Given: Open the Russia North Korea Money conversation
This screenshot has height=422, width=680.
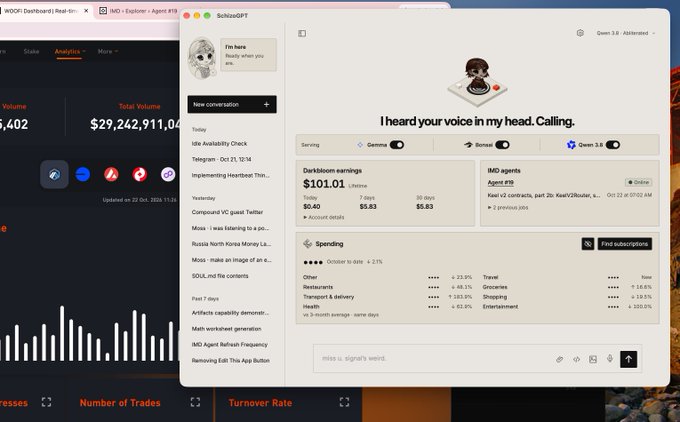Looking at the screenshot, I should tap(231, 244).
